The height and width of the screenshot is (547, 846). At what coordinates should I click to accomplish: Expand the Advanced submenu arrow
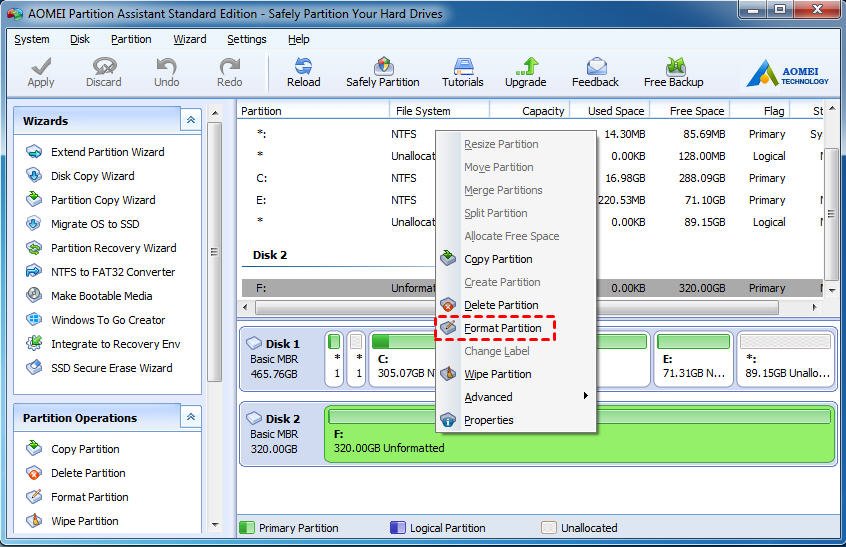click(x=585, y=396)
